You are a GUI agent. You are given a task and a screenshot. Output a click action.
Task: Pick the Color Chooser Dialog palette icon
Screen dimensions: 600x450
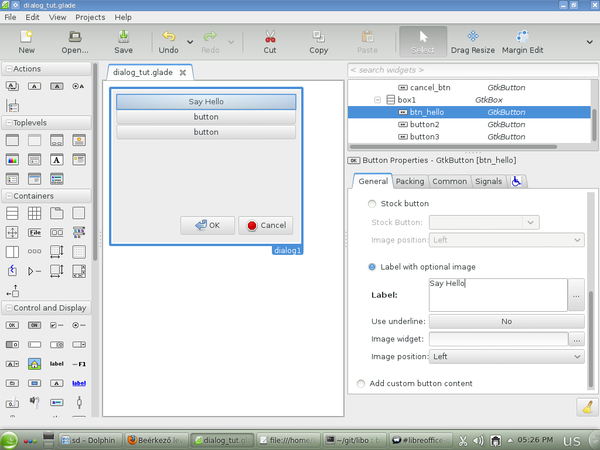coord(12,160)
